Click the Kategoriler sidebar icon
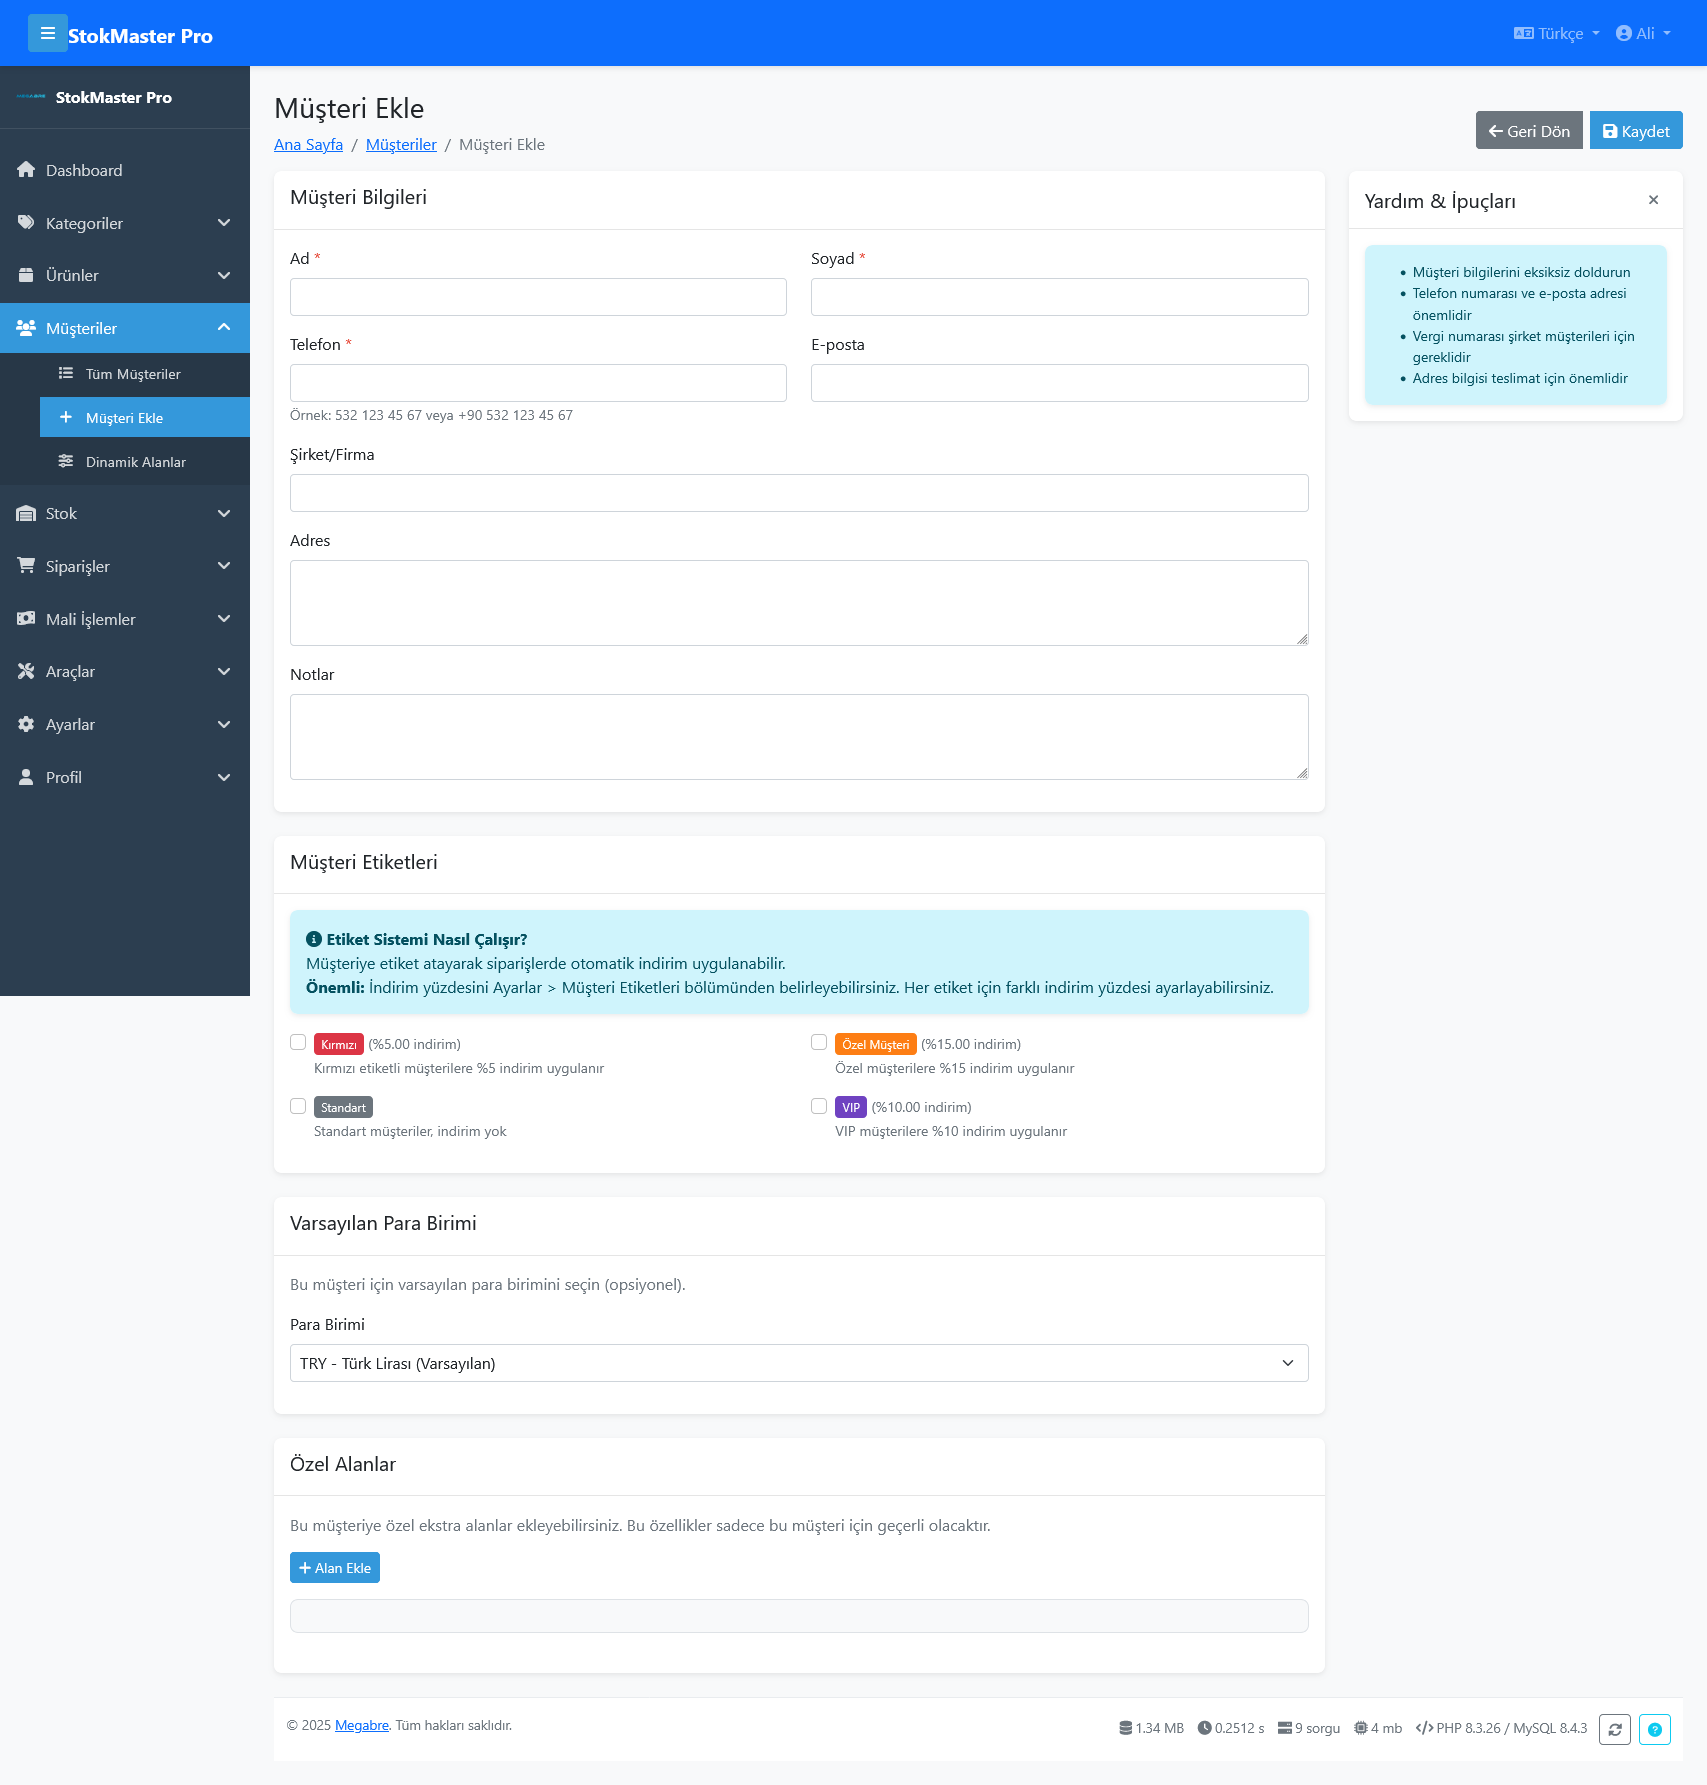Image resolution: width=1707 pixels, height=1785 pixels. pos(27,223)
